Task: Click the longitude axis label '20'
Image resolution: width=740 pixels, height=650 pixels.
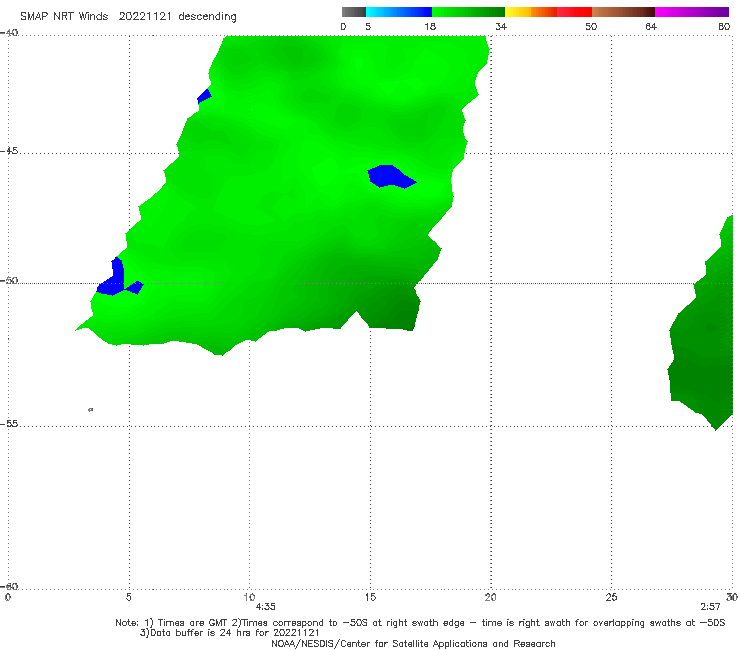Action: (x=490, y=597)
